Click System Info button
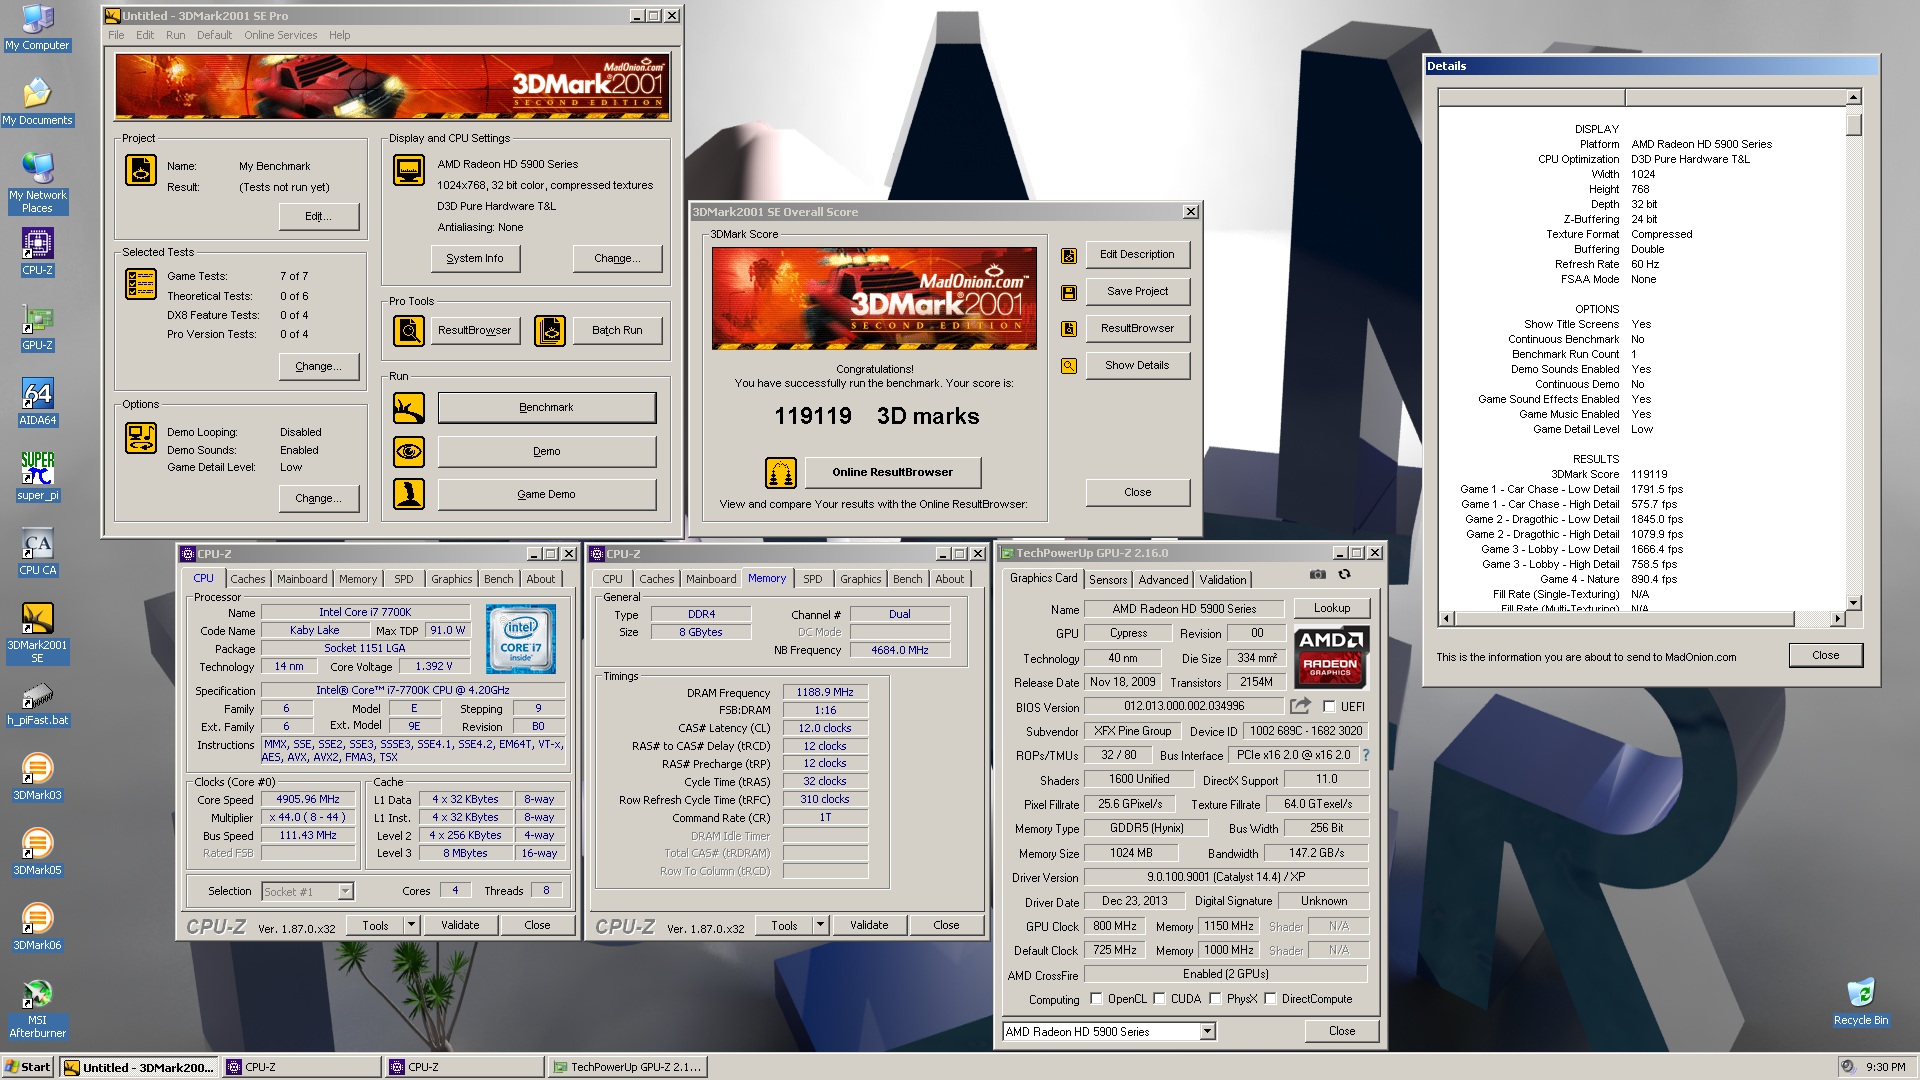 point(475,258)
